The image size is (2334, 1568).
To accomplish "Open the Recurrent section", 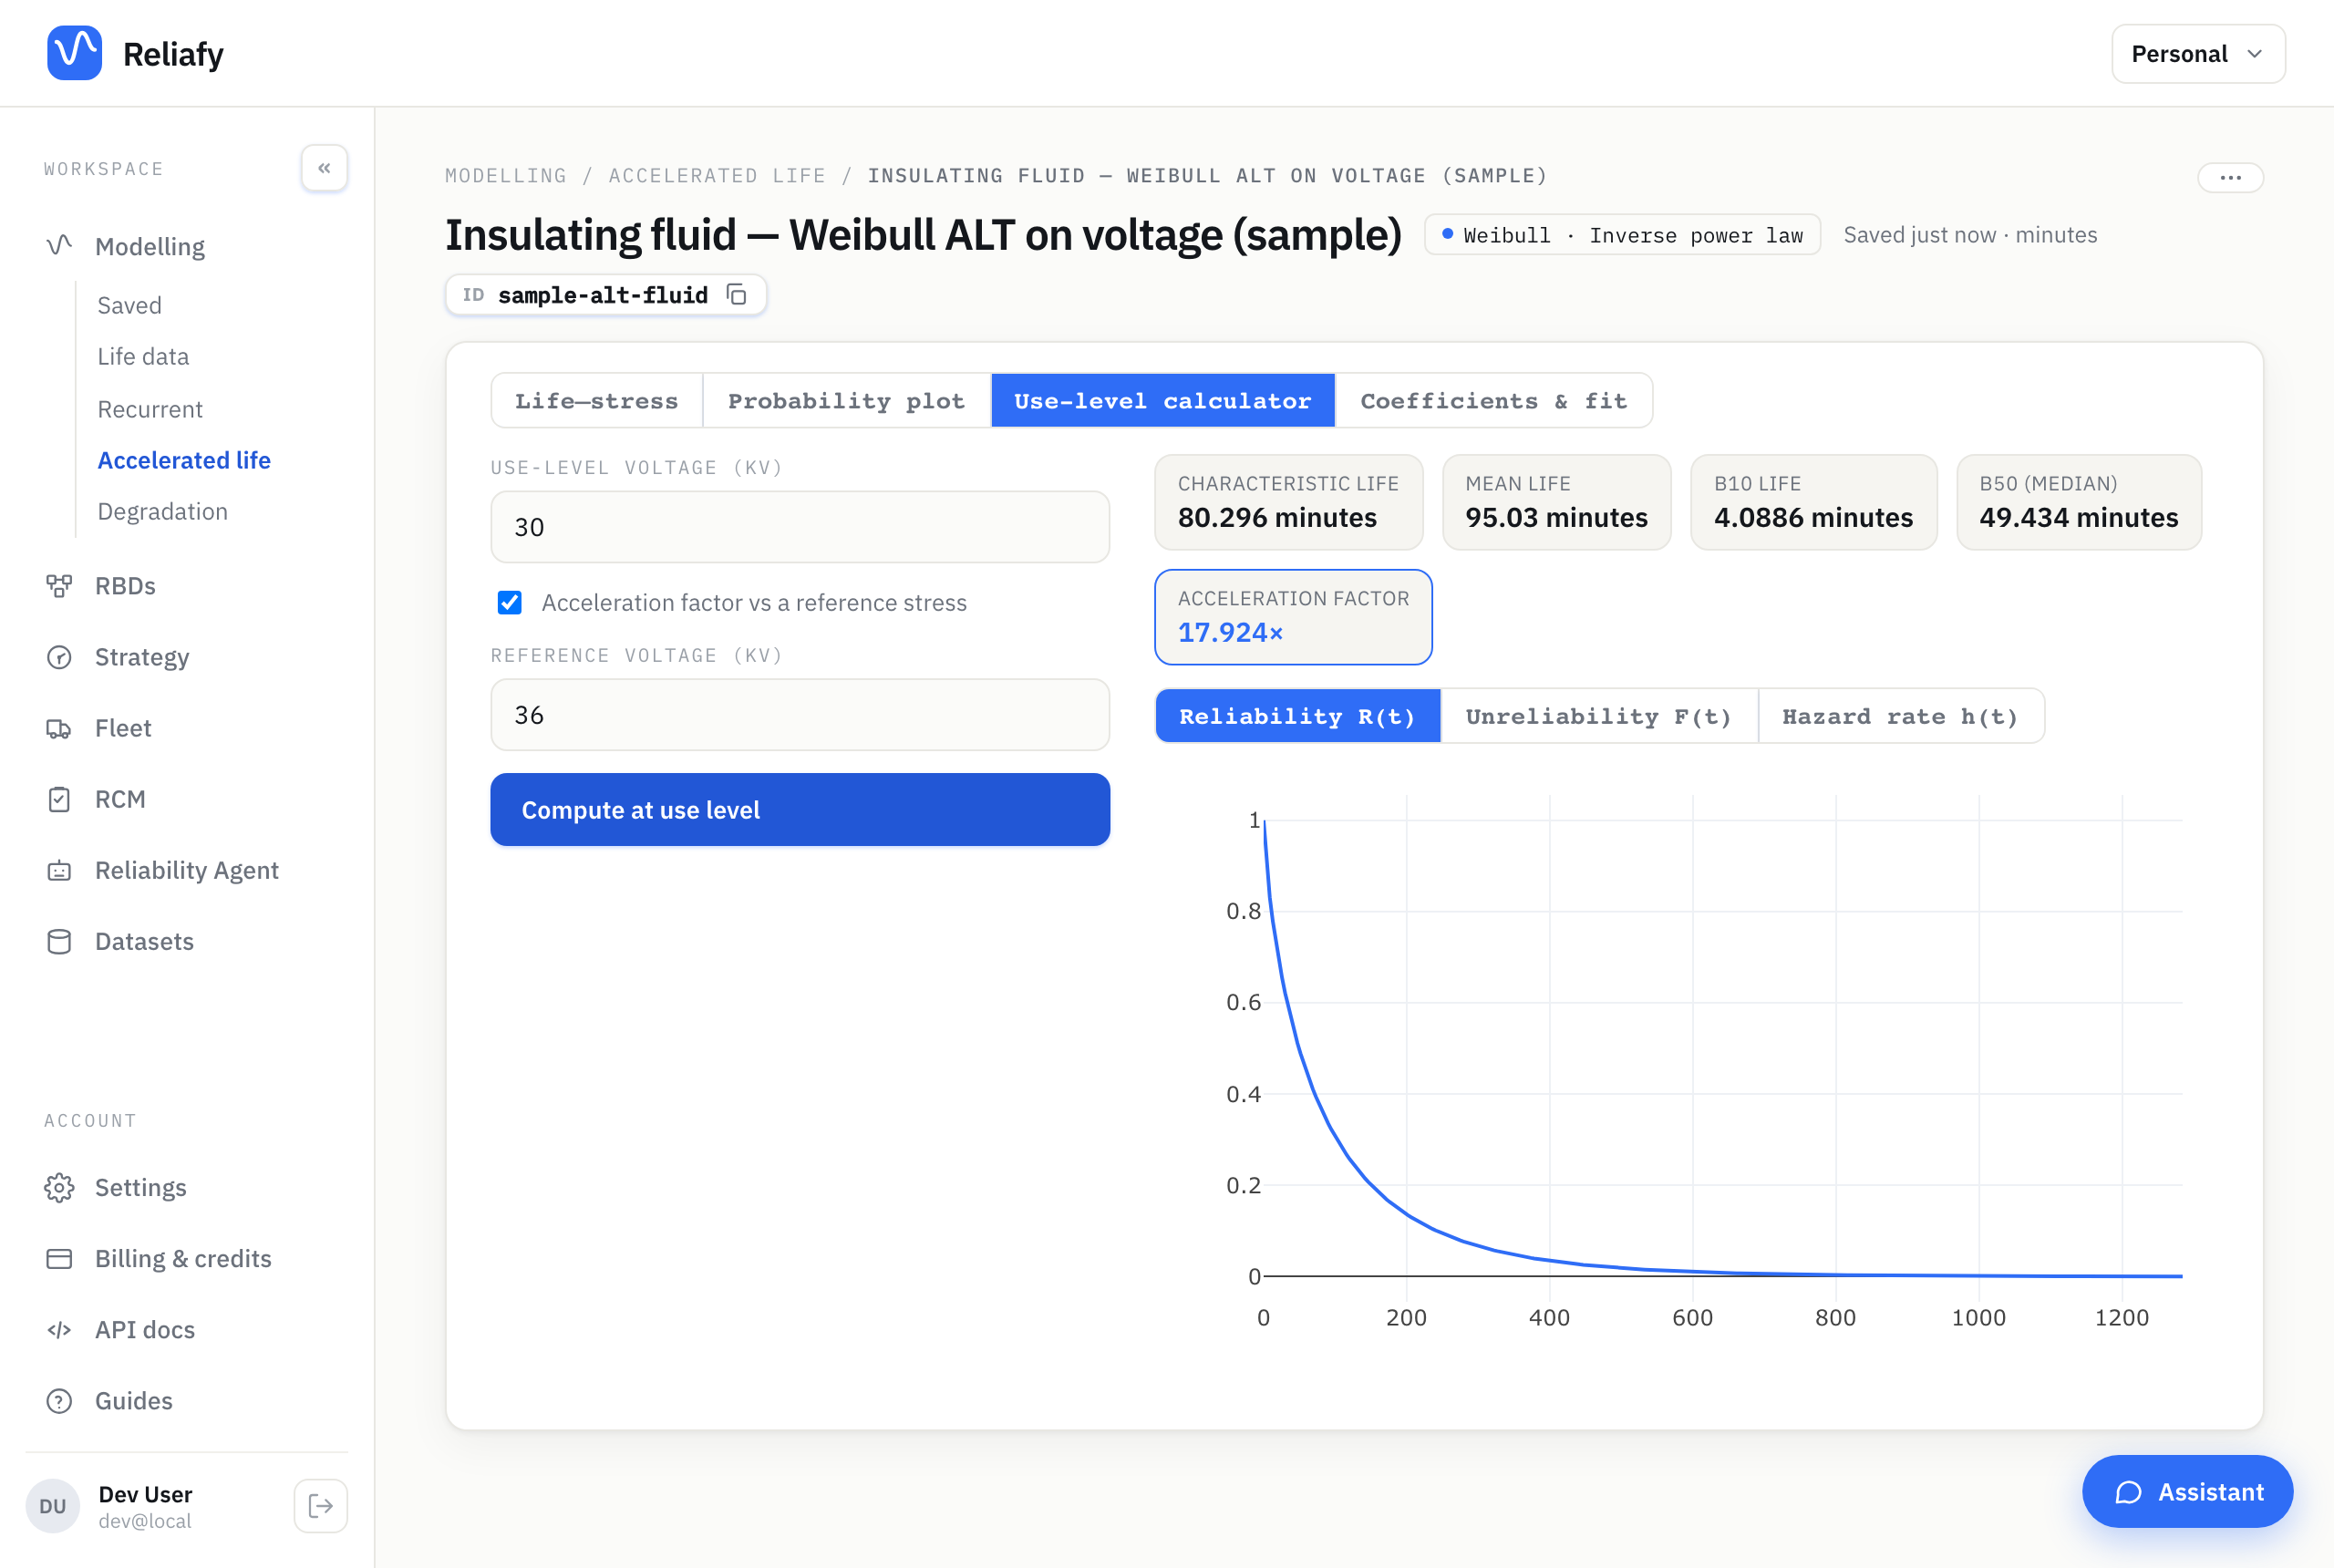I will tap(150, 409).
